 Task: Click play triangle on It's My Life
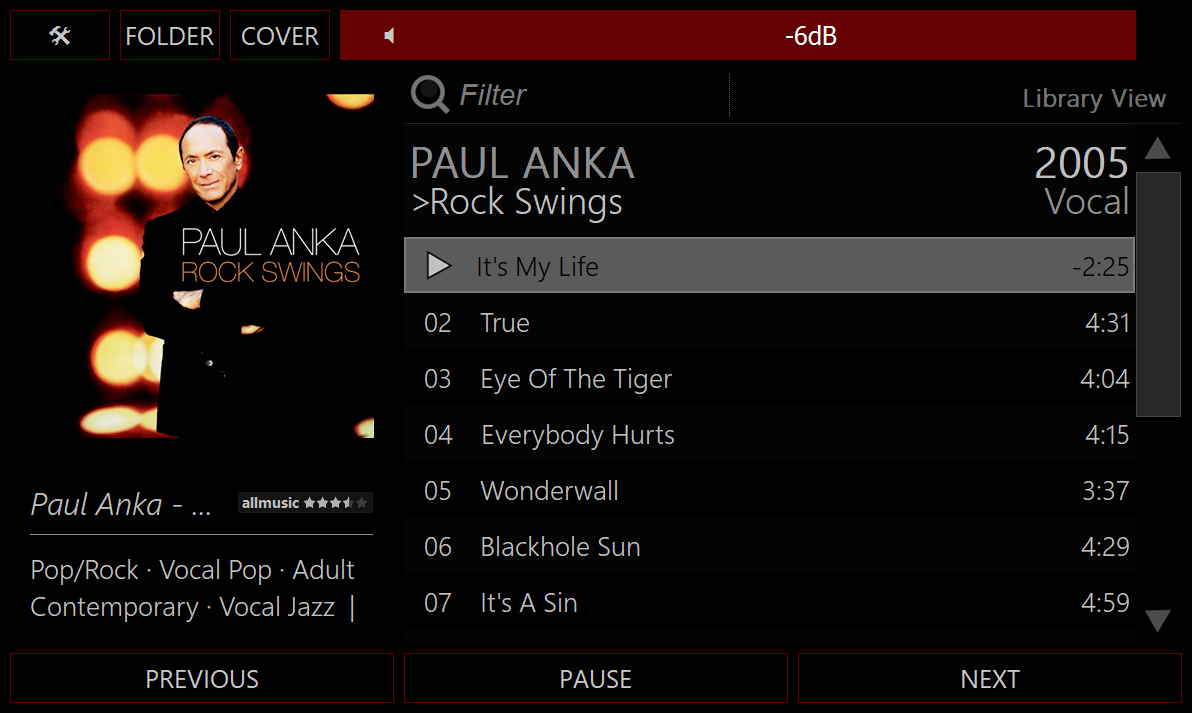click(x=439, y=266)
